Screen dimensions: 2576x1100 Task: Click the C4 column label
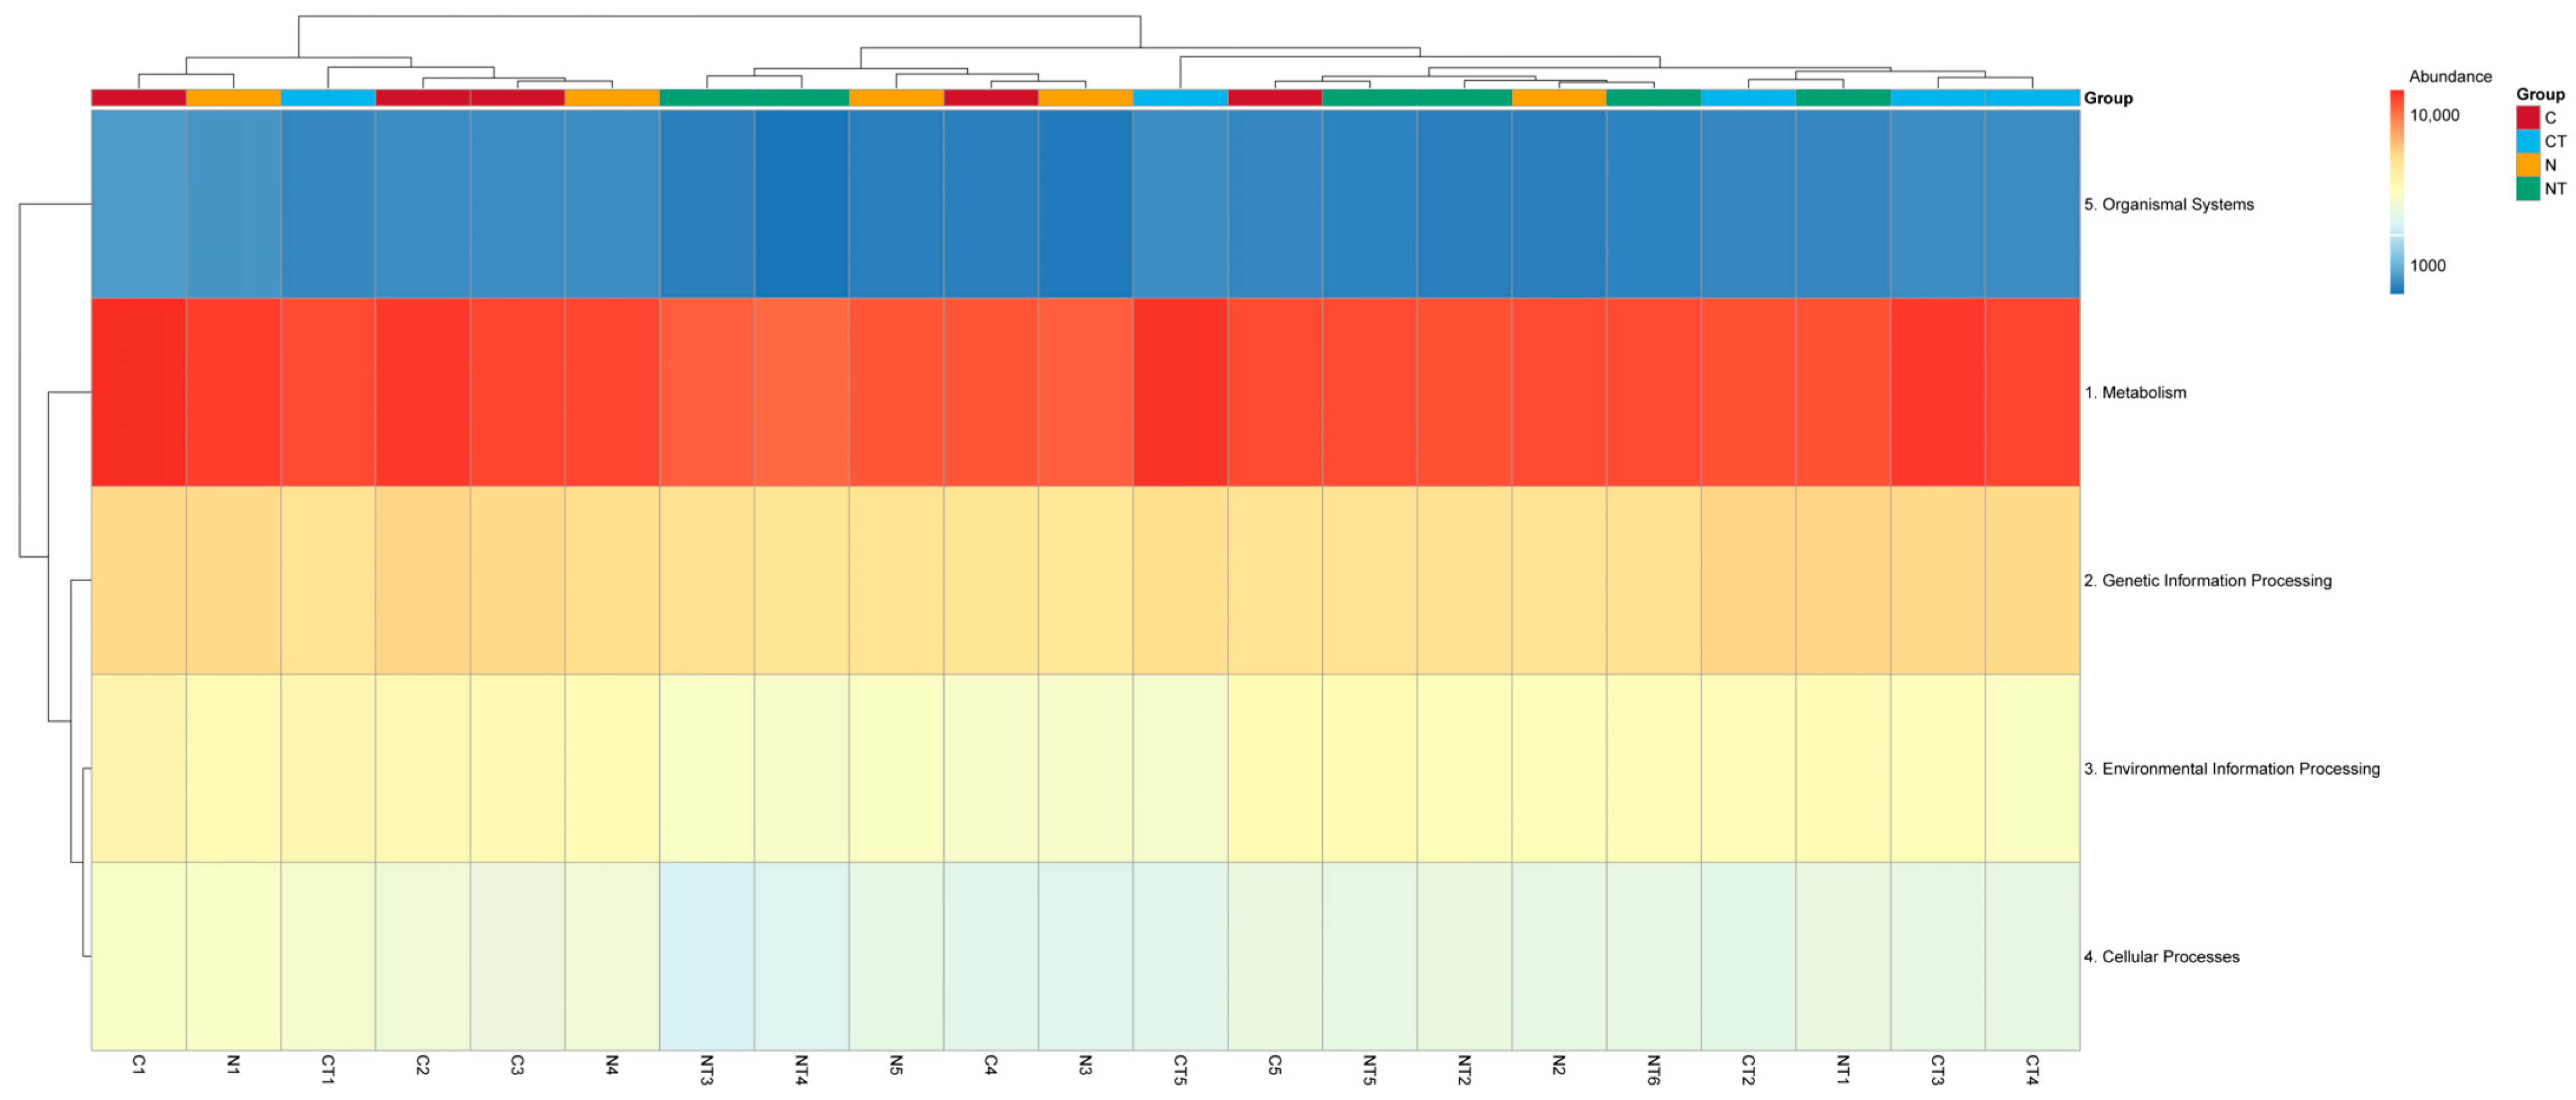pos(991,1065)
